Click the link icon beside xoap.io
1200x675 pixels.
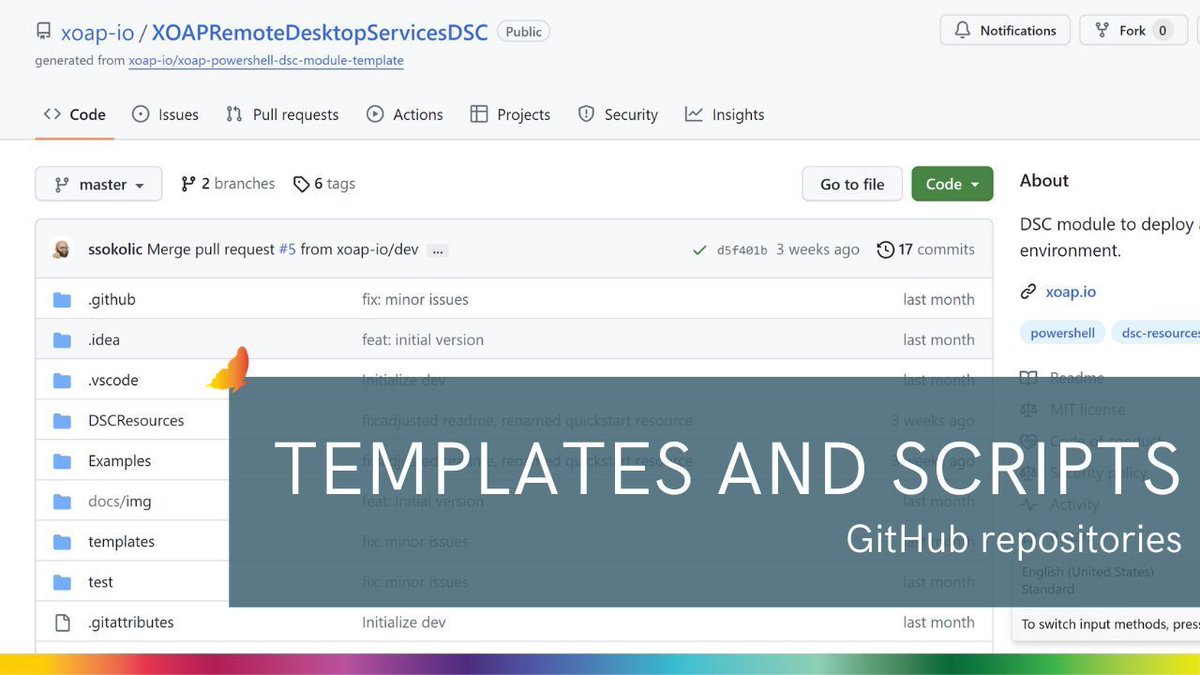click(1028, 292)
